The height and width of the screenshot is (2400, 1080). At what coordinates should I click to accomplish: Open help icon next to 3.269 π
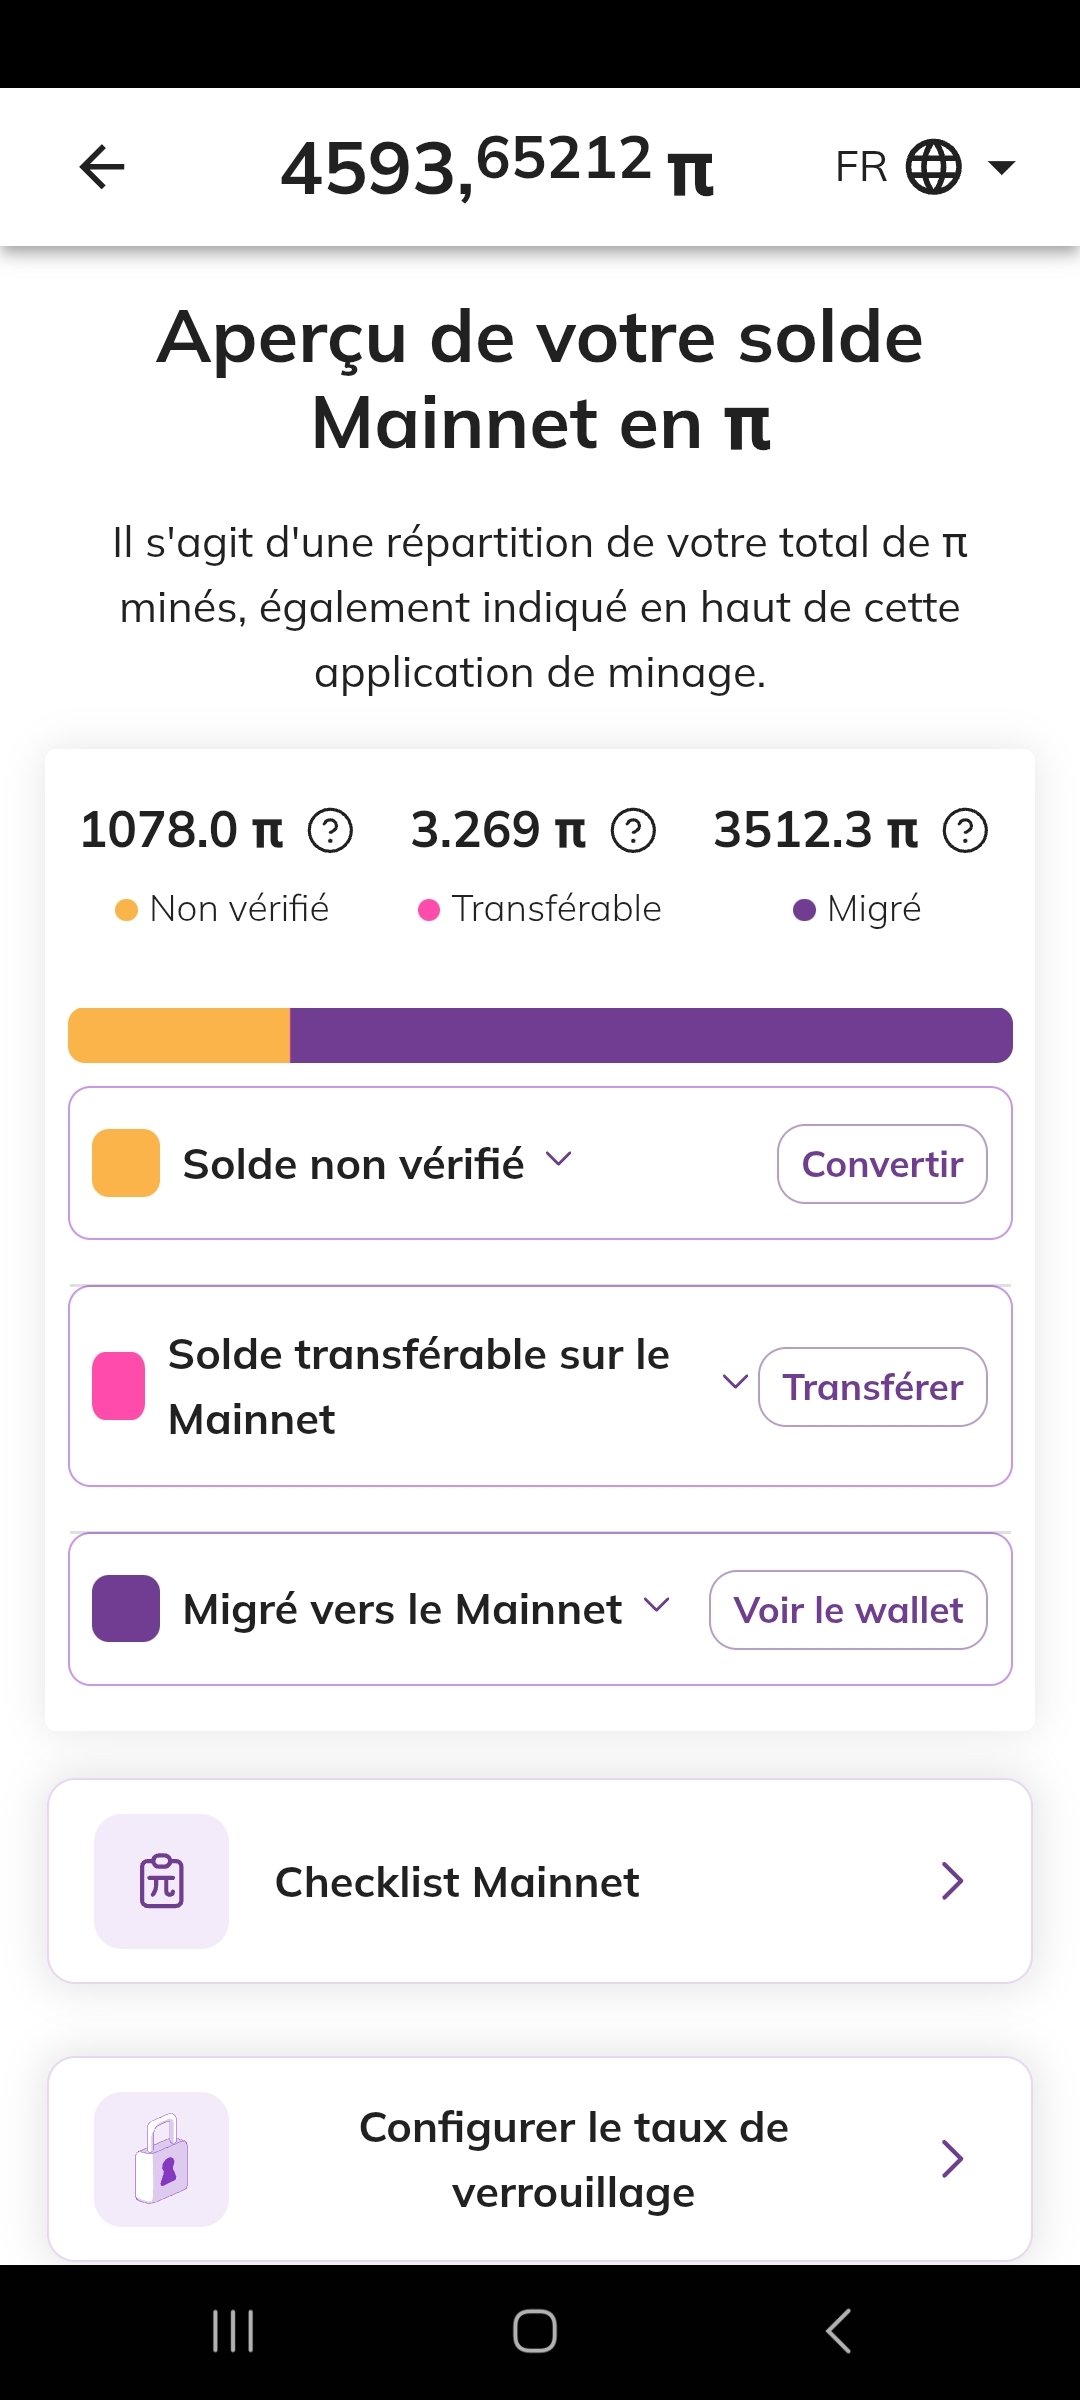(x=633, y=830)
